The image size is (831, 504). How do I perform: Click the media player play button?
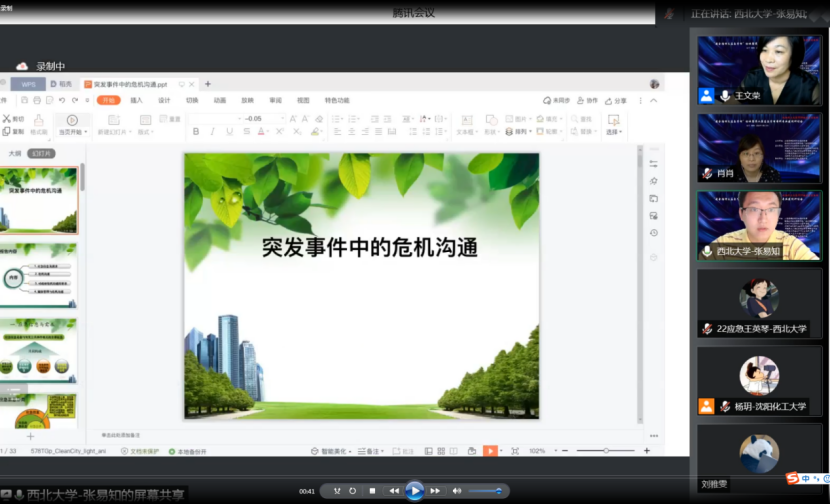(414, 491)
